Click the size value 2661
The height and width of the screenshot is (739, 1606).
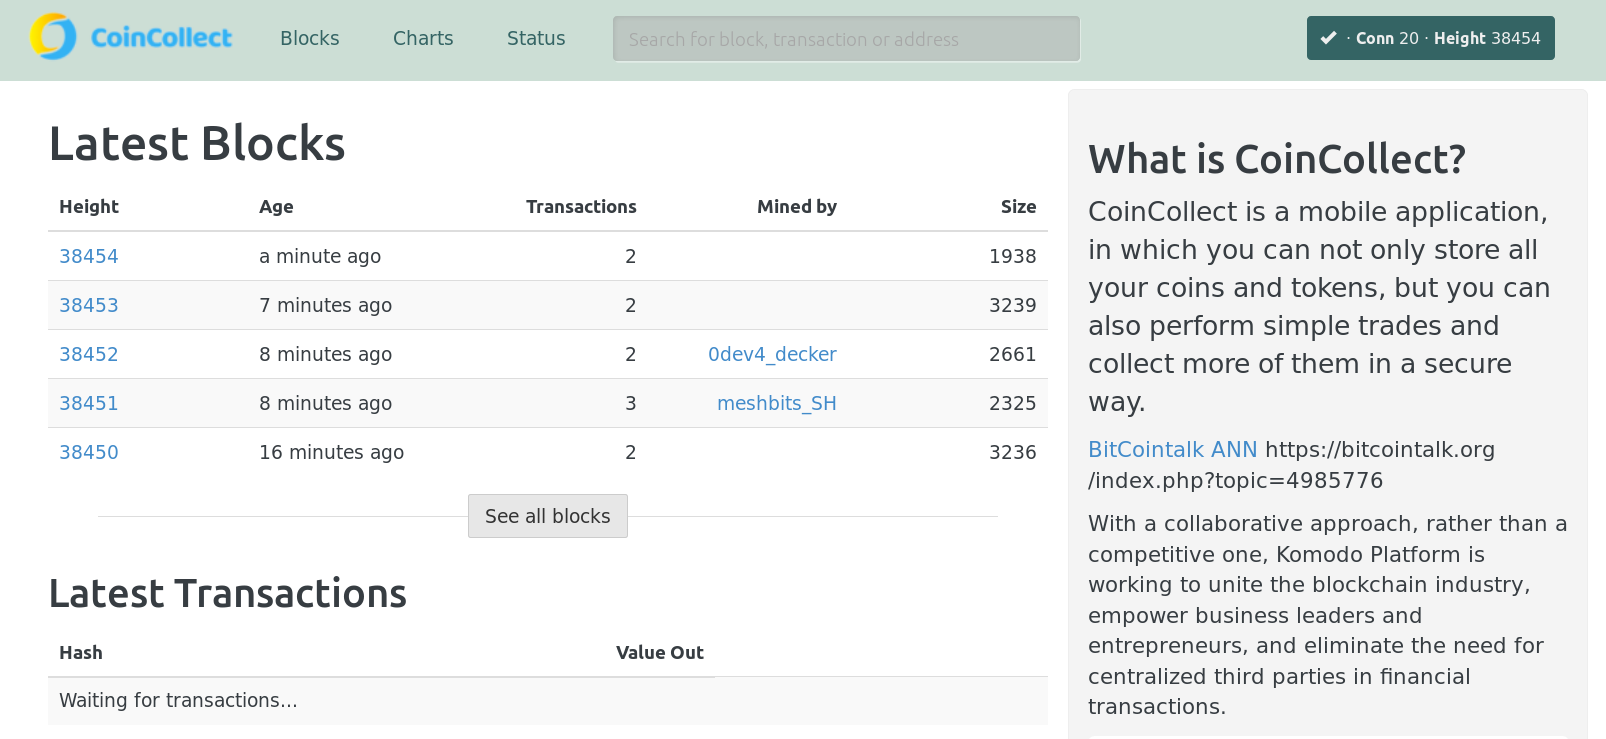click(1013, 354)
